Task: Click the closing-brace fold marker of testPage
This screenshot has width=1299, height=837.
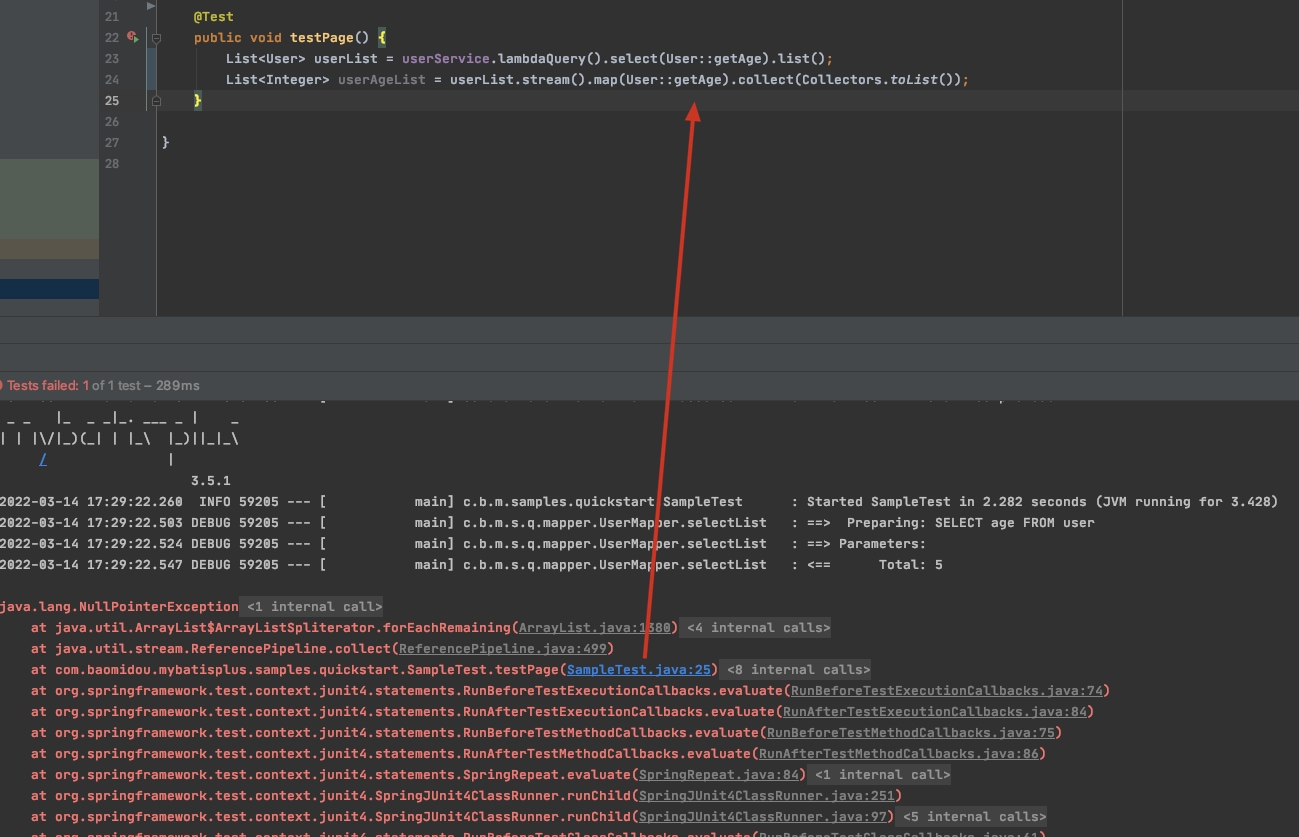Action: pos(156,101)
